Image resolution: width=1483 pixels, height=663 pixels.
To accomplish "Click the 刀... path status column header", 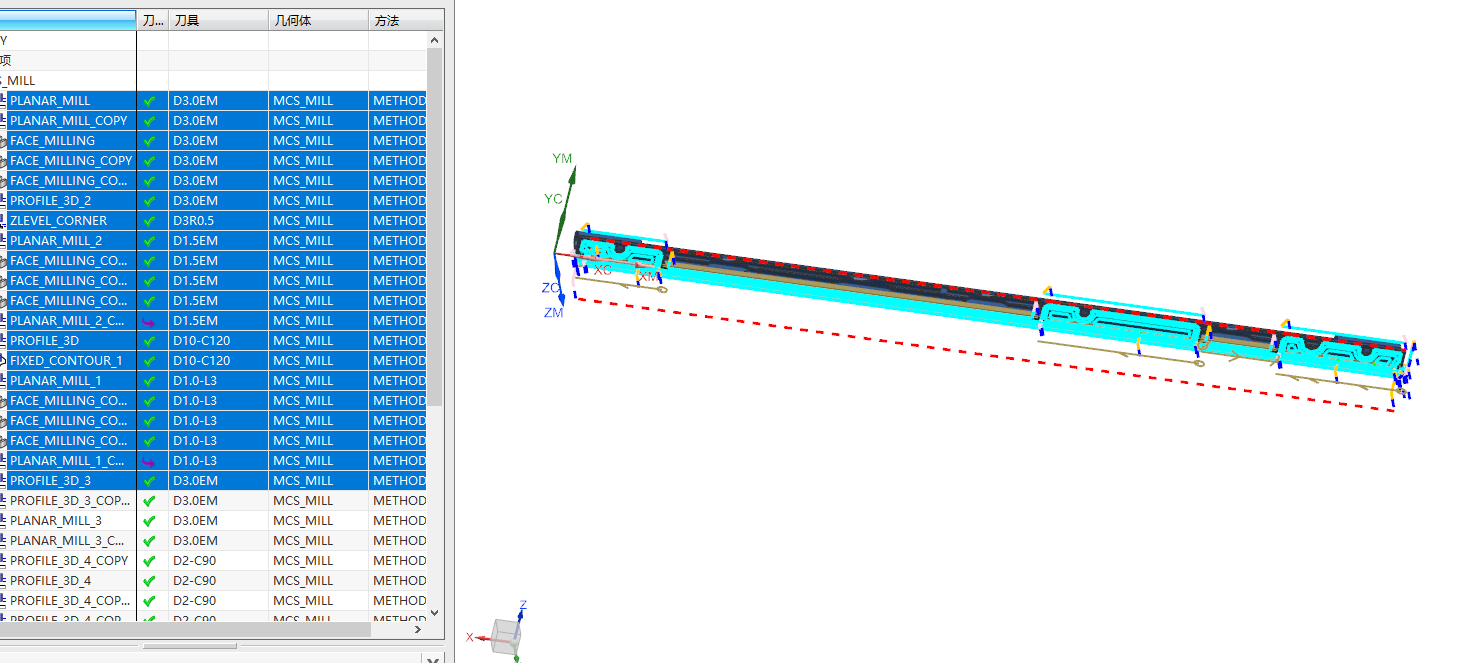I will 152,20.
